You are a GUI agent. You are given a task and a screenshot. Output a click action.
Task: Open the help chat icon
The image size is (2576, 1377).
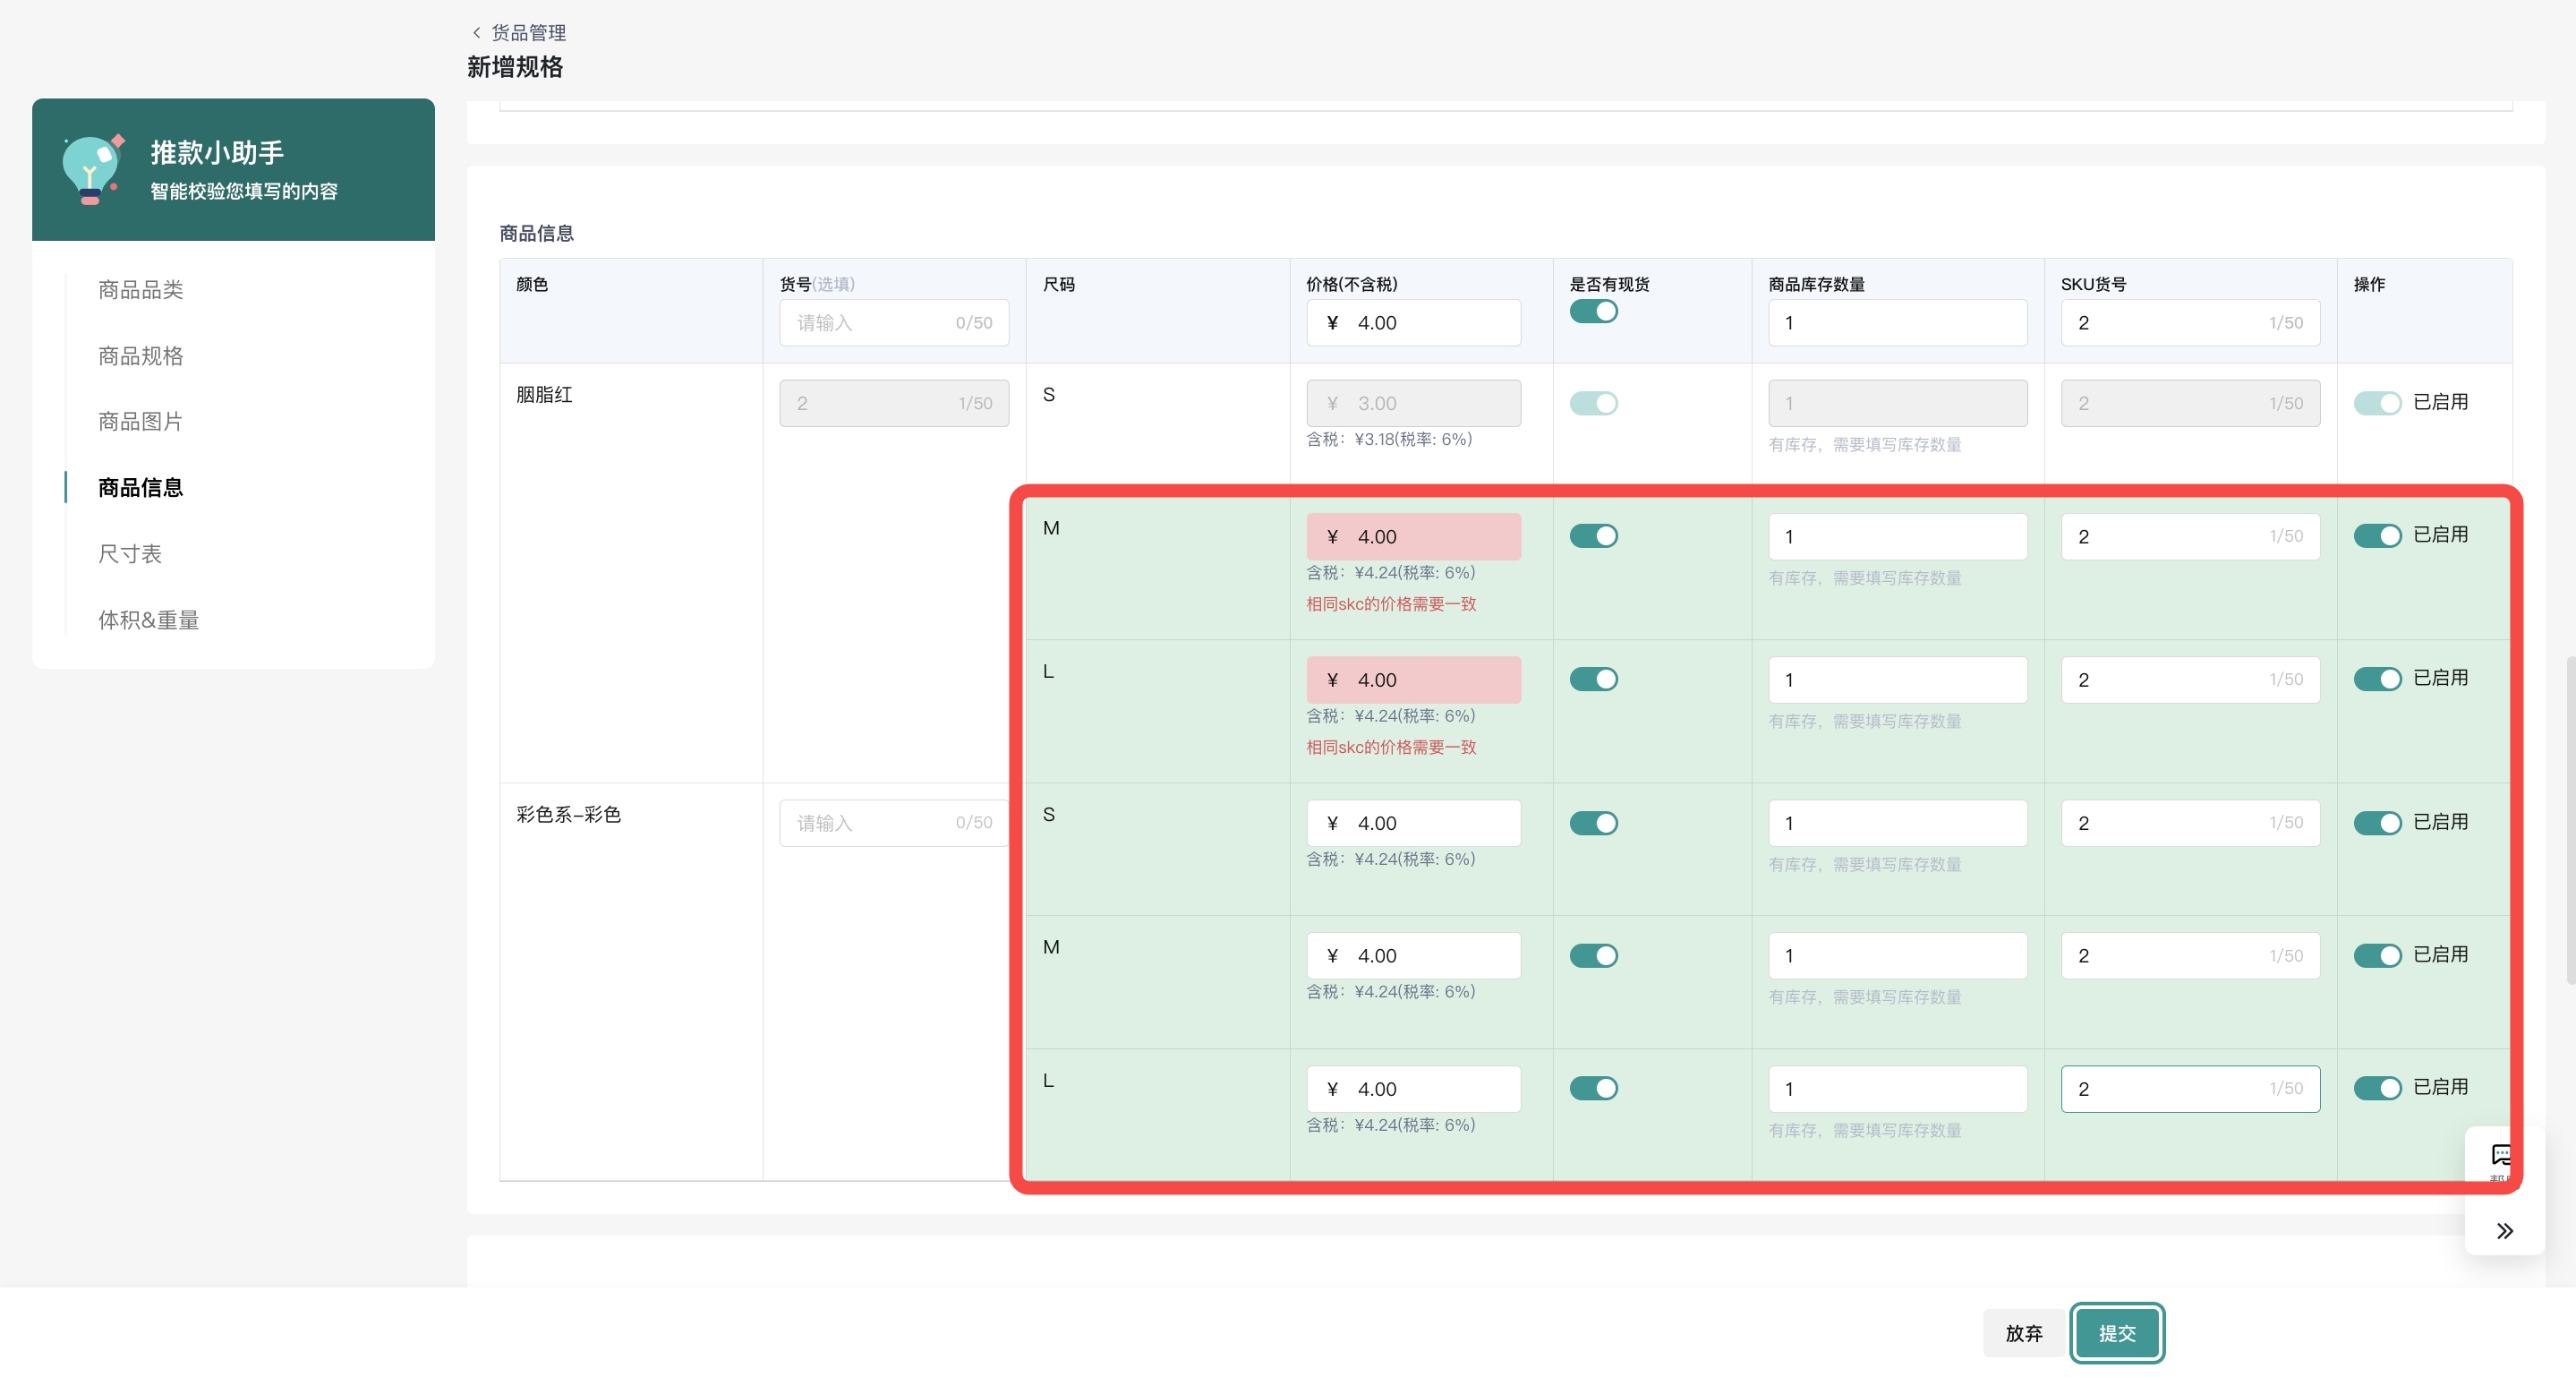(2501, 1155)
